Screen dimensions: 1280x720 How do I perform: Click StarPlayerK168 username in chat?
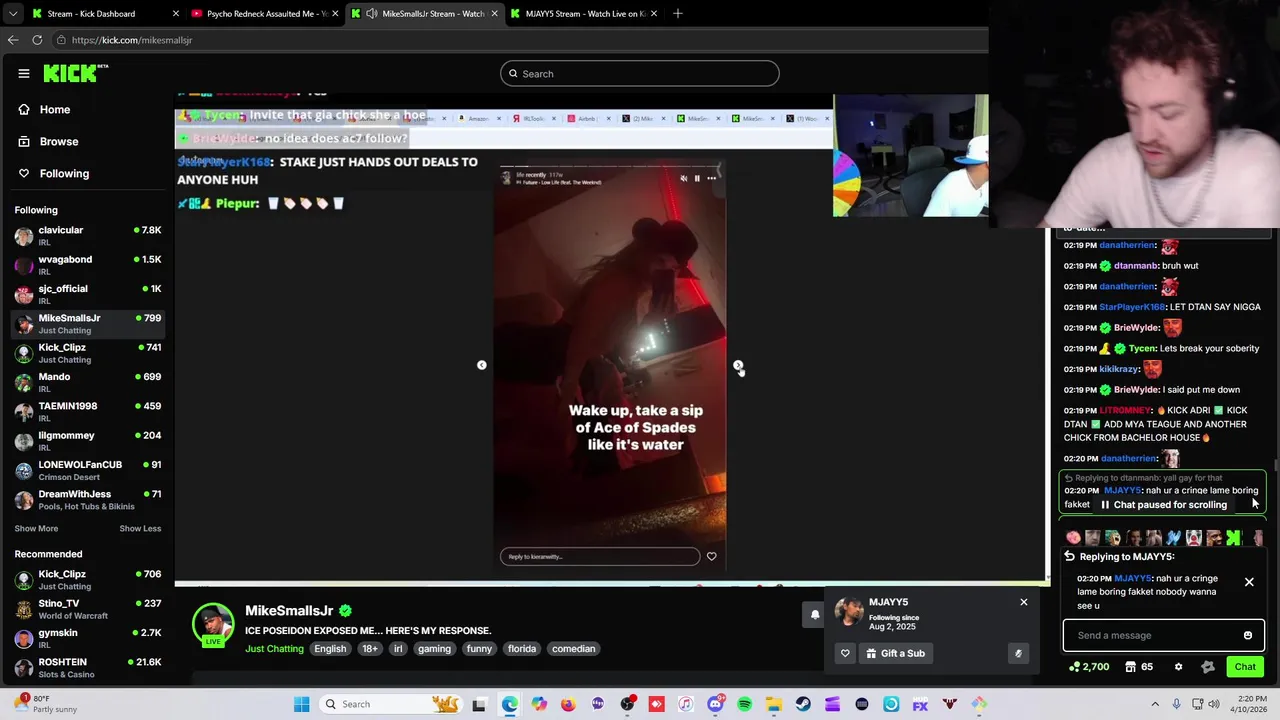point(1133,307)
